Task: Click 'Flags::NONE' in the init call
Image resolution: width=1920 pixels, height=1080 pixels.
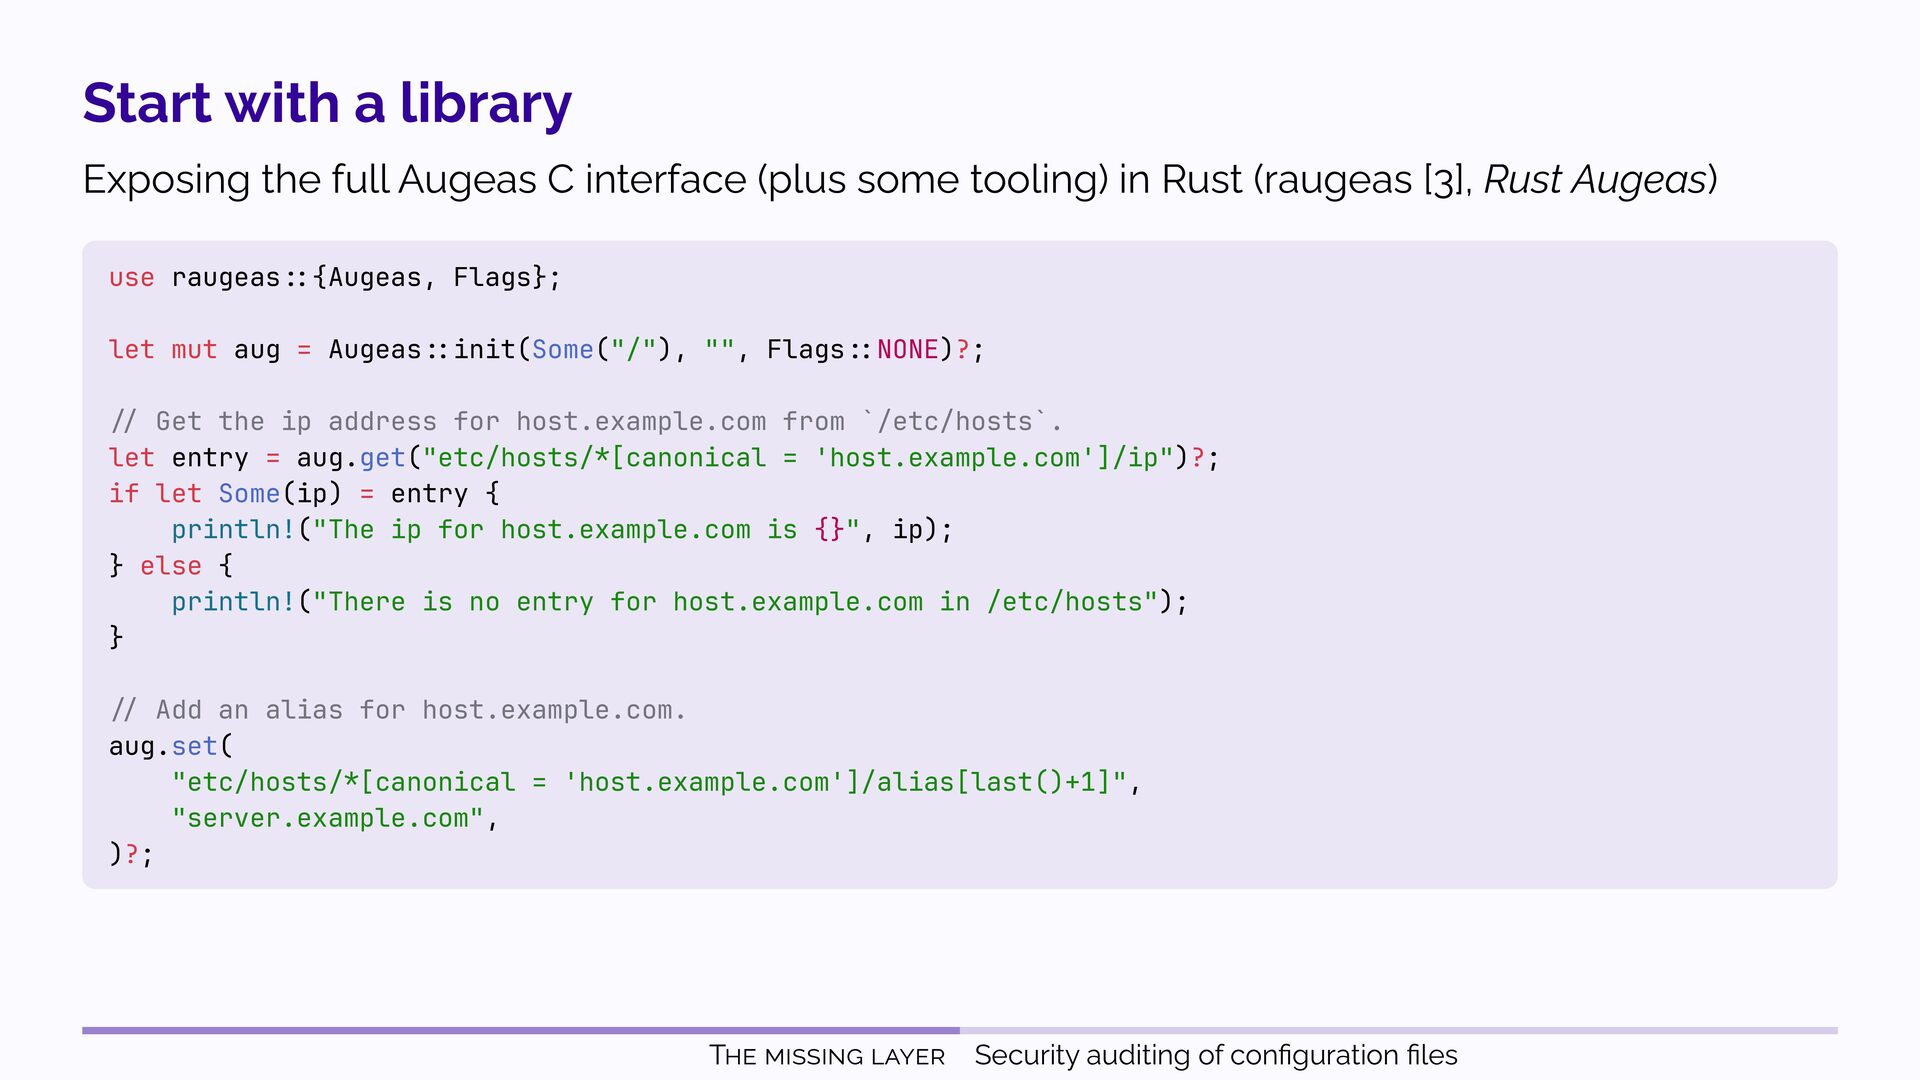Action: click(x=852, y=350)
